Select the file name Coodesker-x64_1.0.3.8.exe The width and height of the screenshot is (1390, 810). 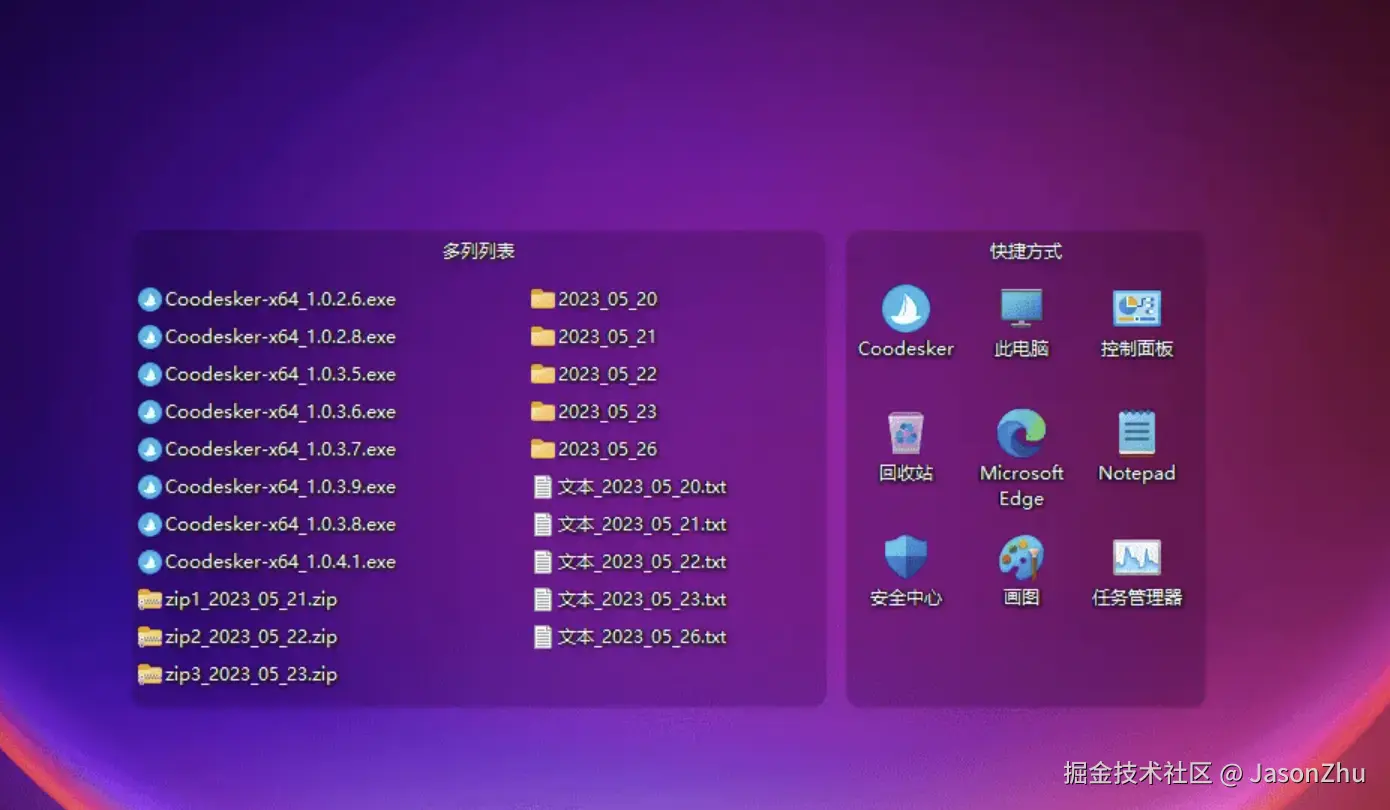(x=281, y=524)
